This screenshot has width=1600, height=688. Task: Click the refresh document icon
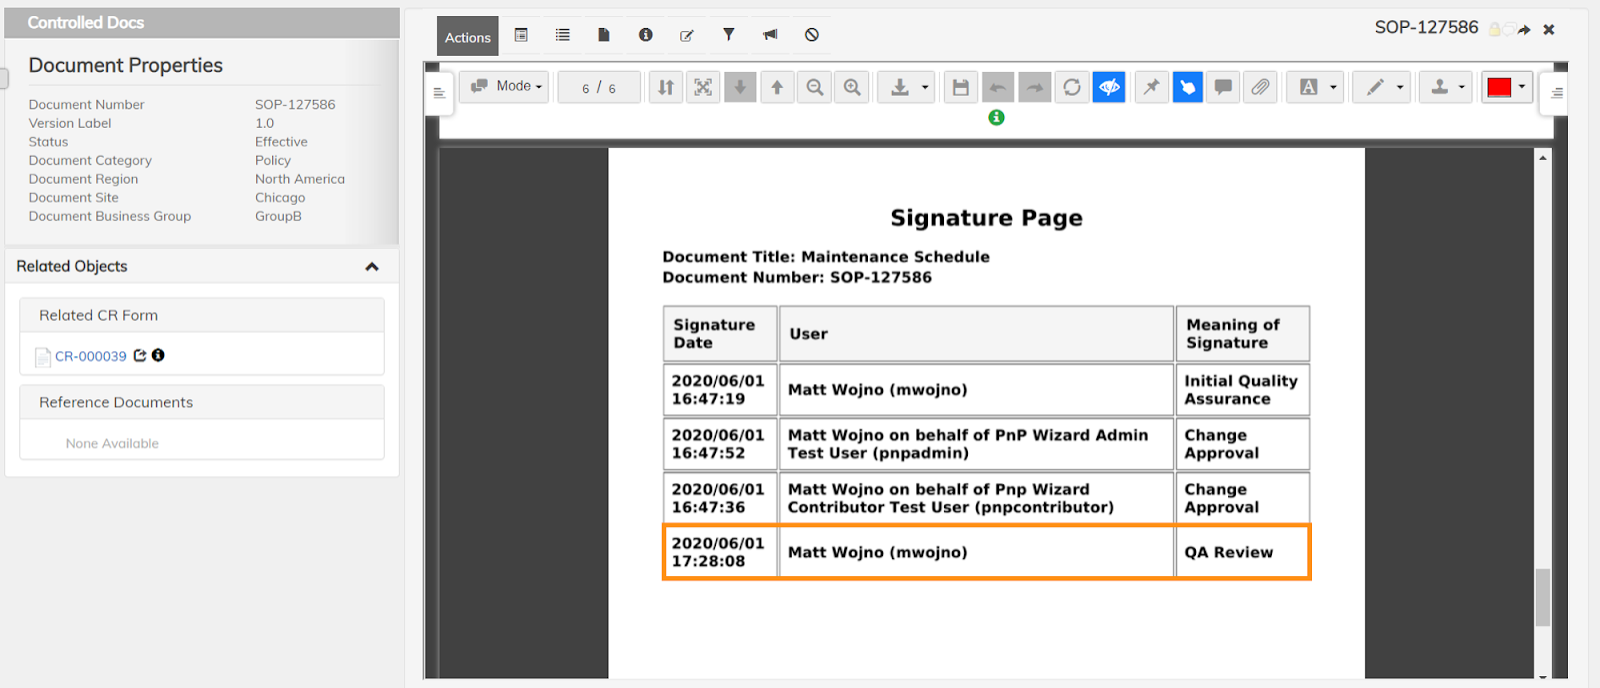coord(1072,87)
